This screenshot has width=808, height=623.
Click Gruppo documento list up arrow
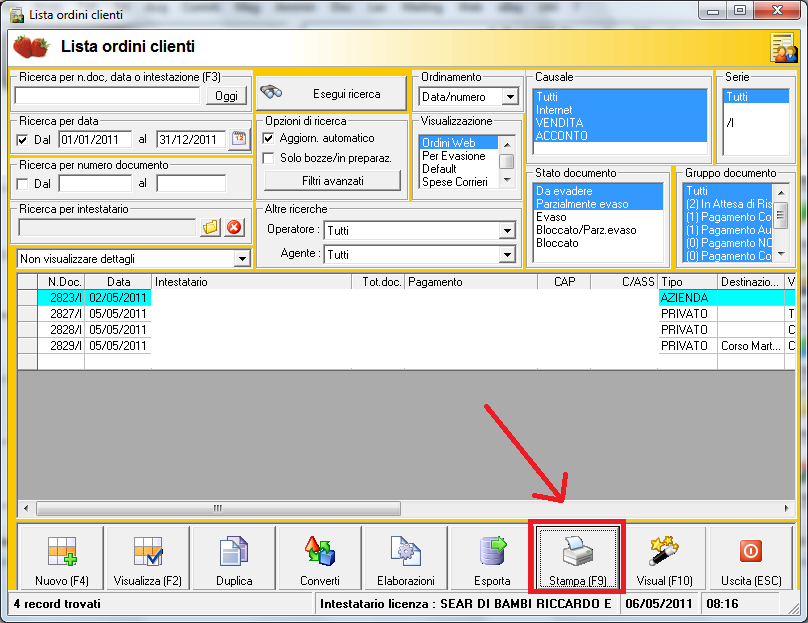click(781, 193)
